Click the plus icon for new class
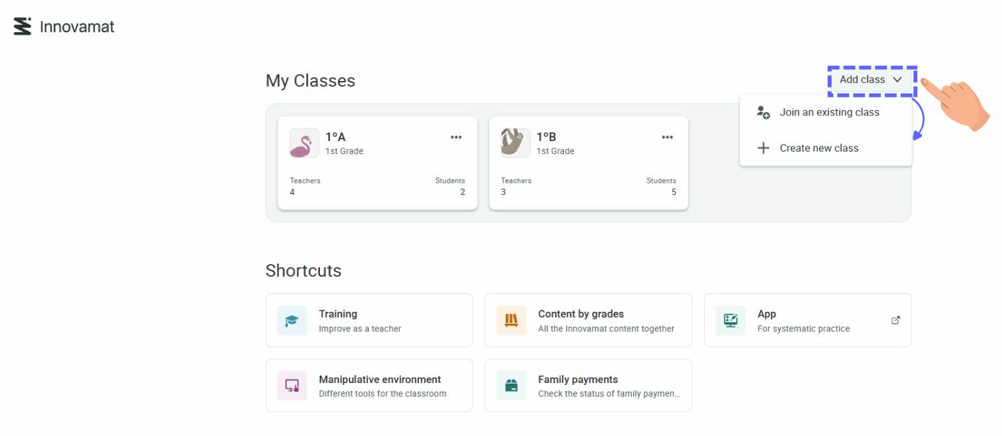 [x=763, y=148]
